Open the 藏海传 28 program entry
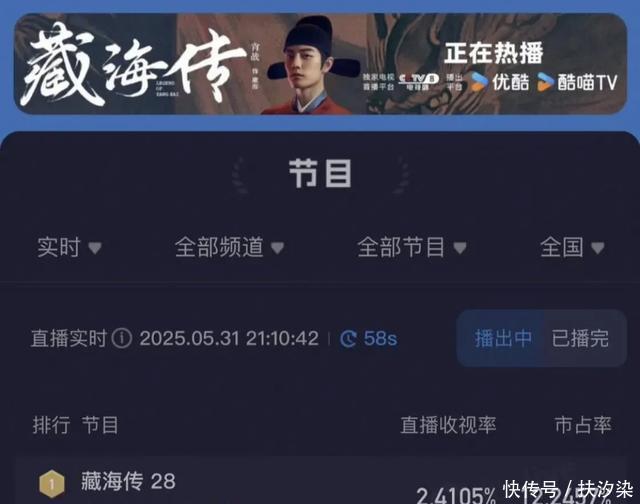 point(128,481)
